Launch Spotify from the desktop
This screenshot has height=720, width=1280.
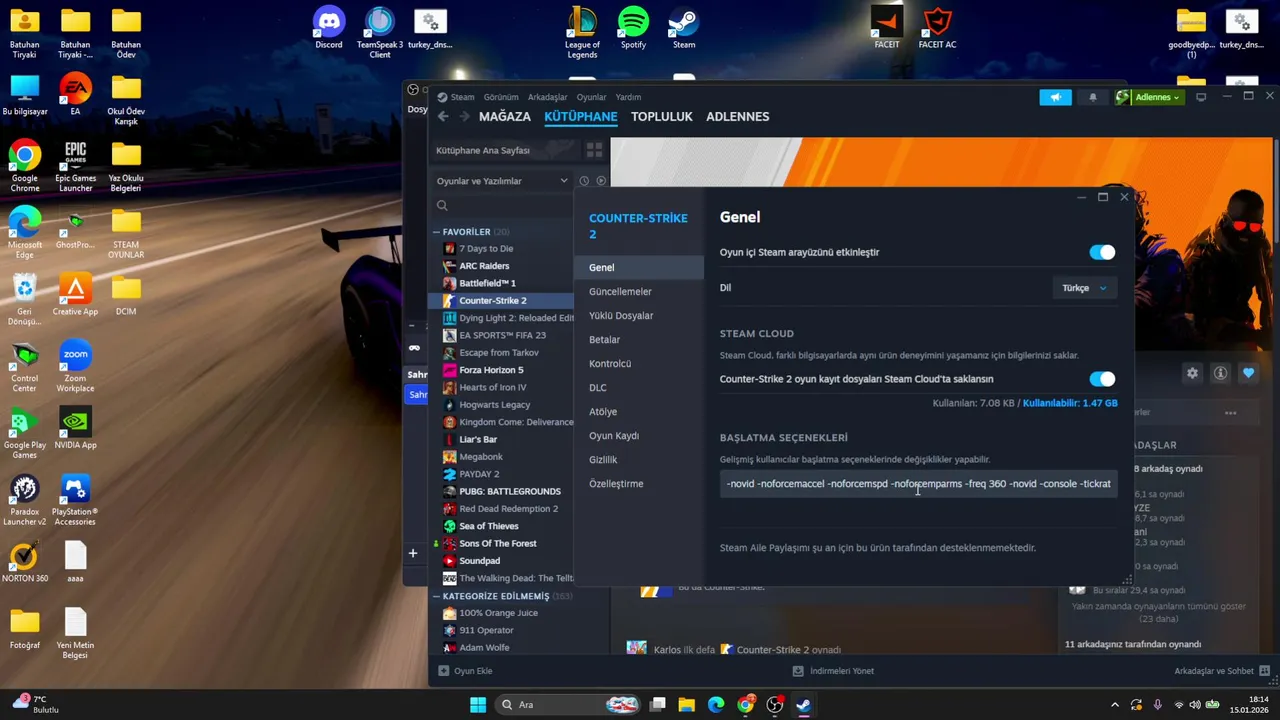(633, 27)
